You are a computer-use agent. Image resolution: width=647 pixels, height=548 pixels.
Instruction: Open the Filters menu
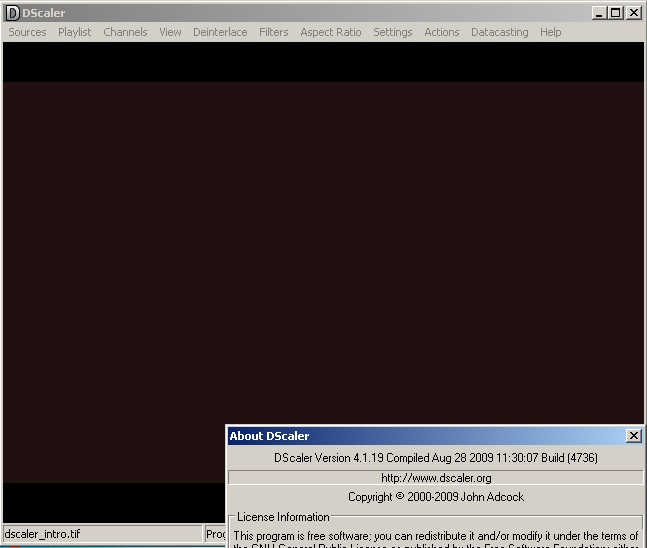[x=274, y=32]
